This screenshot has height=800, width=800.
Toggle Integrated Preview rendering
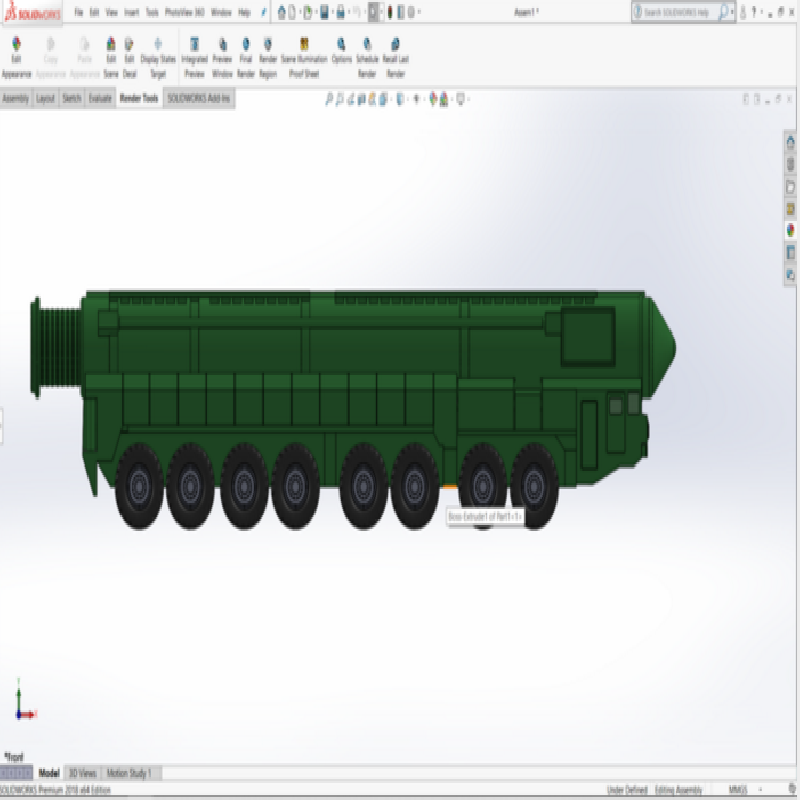194,57
